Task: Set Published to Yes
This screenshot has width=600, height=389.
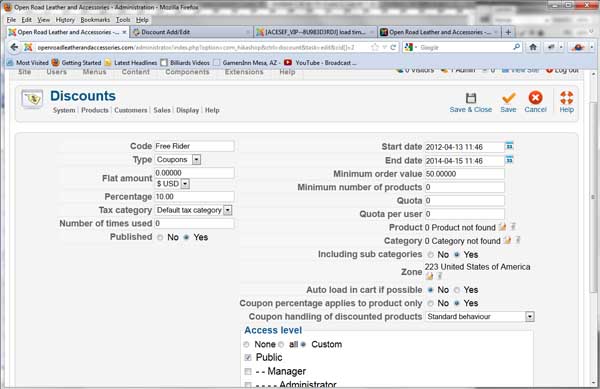Action: coord(186,238)
